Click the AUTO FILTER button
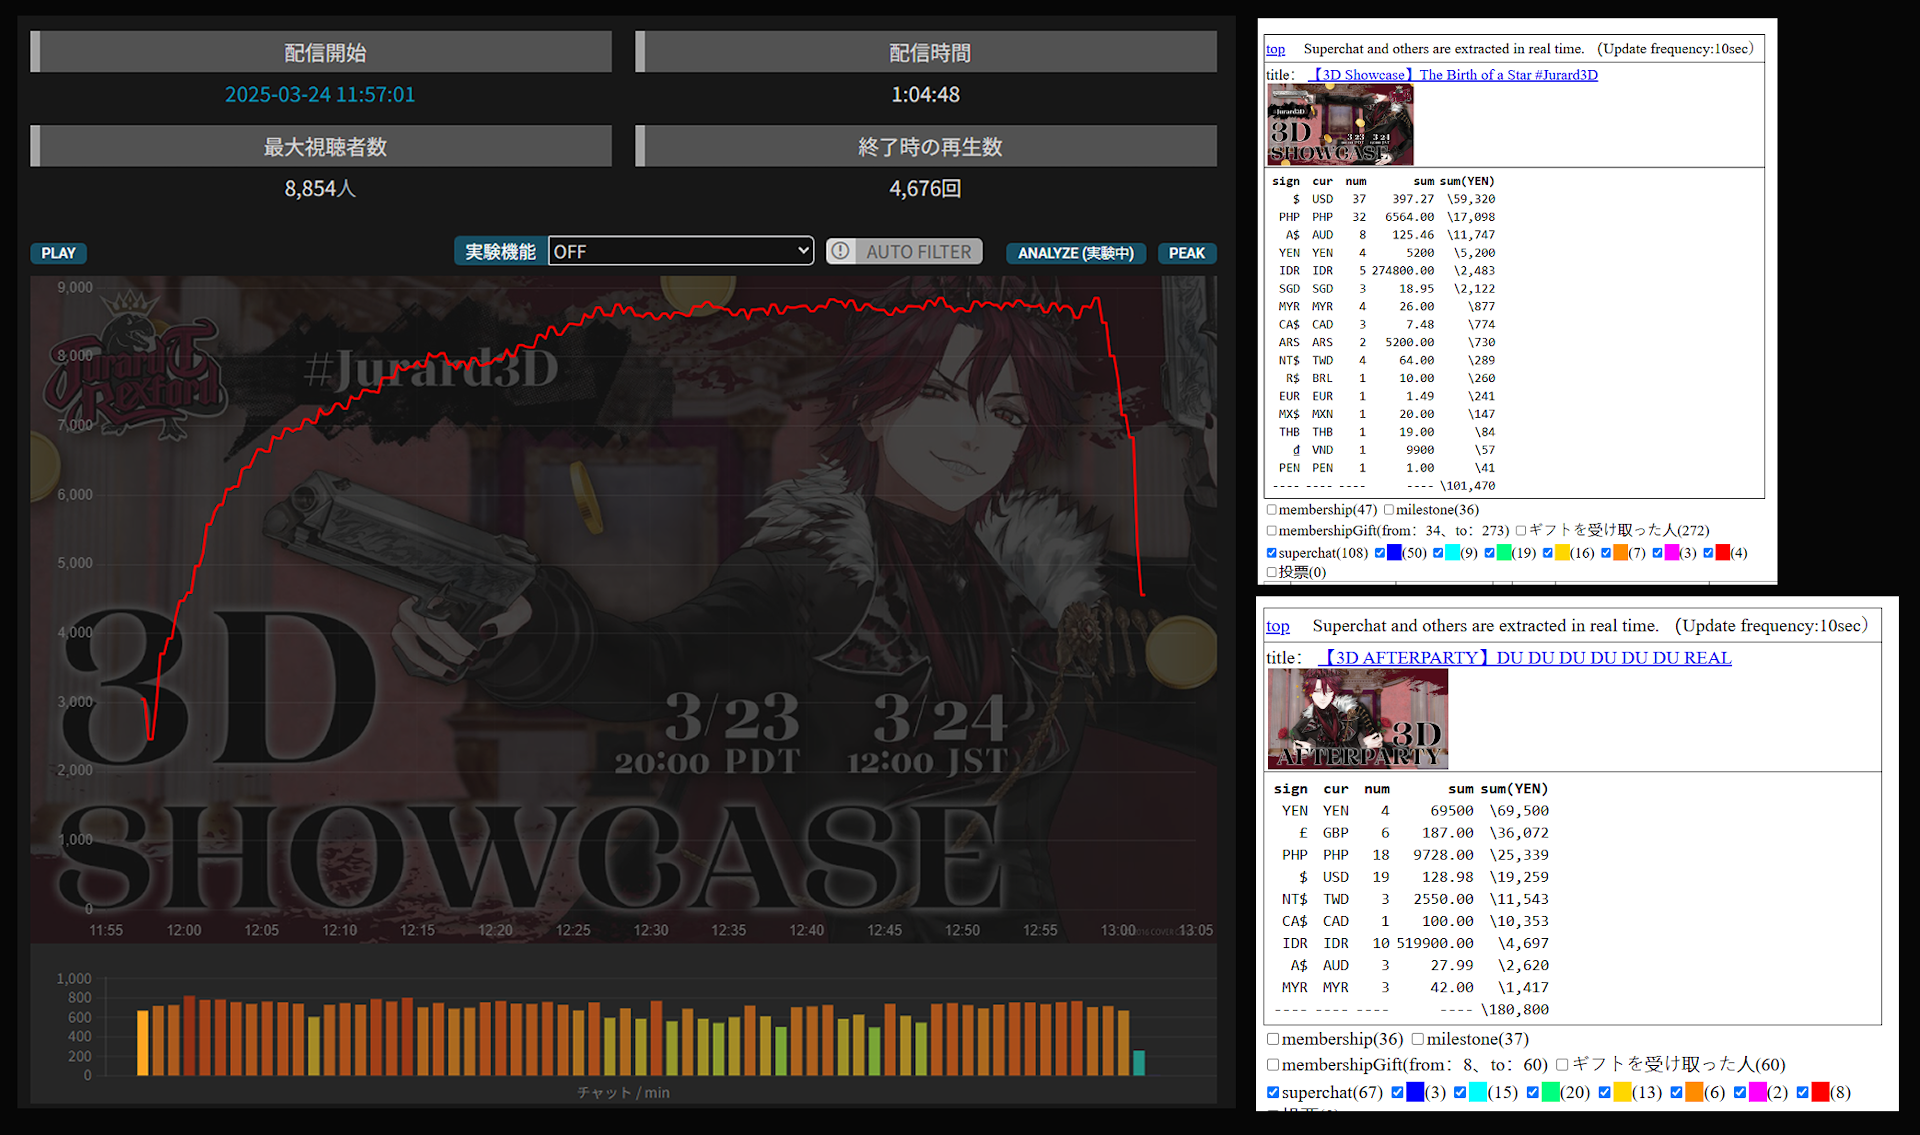 pyautogui.click(x=904, y=252)
